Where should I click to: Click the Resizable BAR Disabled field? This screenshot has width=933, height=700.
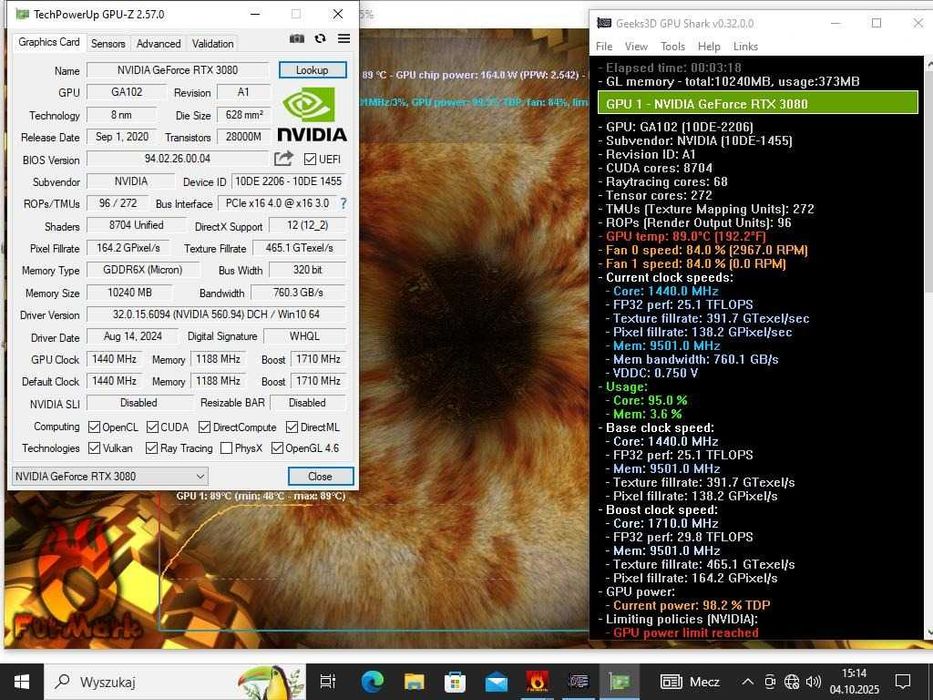pyautogui.click(x=307, y=403)
